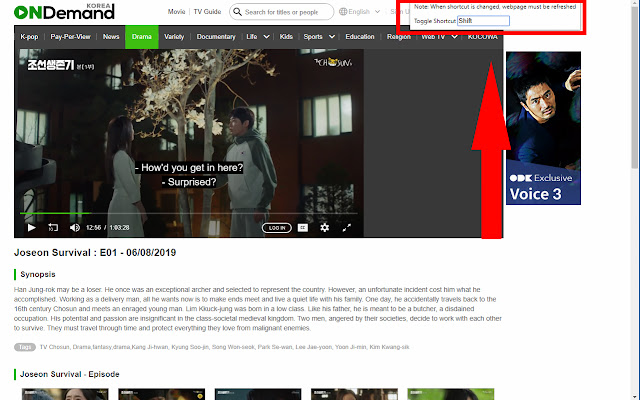
Task: Mute the video volume
Action: pyautogui.click(x=74, y=227)
